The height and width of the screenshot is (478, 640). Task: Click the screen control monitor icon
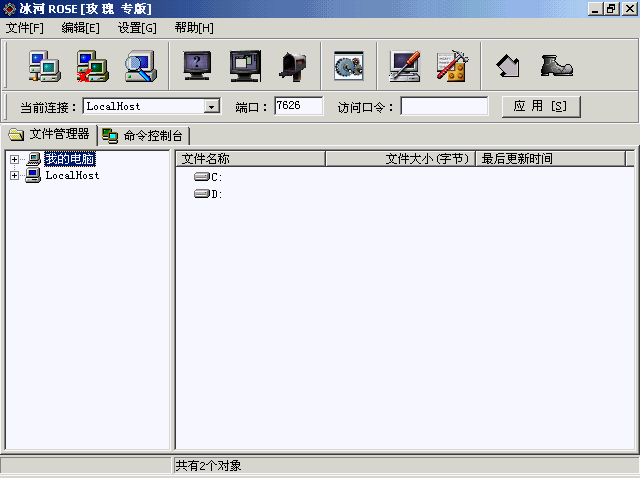[245, 66]
